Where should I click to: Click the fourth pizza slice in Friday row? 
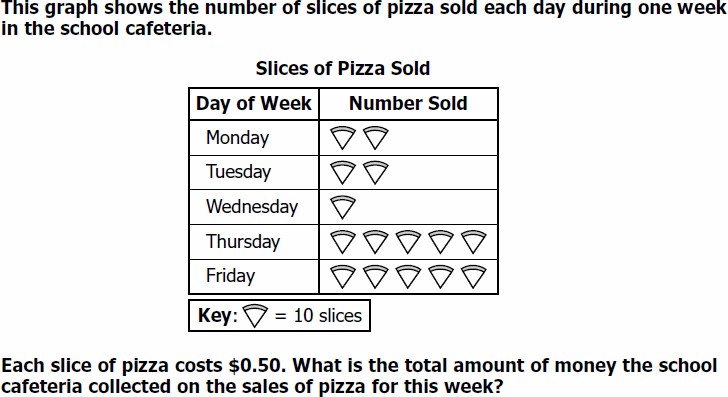441,277
